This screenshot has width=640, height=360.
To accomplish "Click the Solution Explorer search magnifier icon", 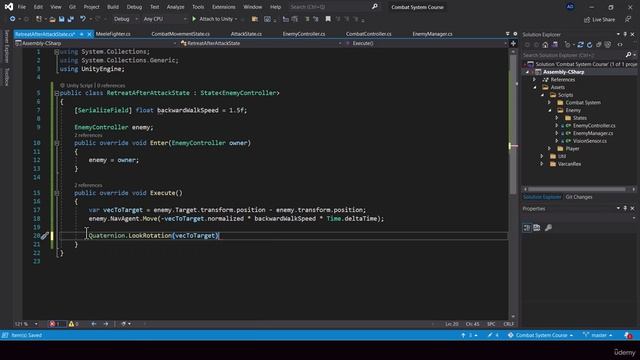I will coord(629,55).
